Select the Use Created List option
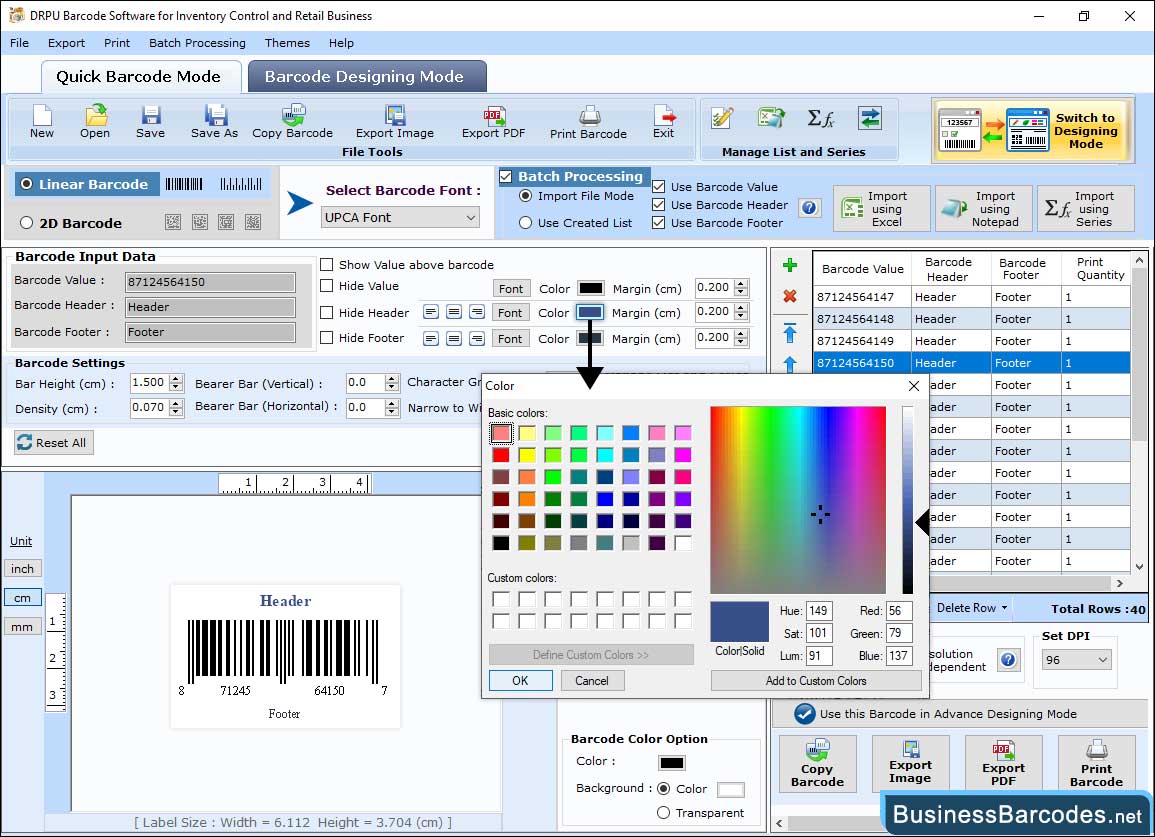 coord(525,223)
